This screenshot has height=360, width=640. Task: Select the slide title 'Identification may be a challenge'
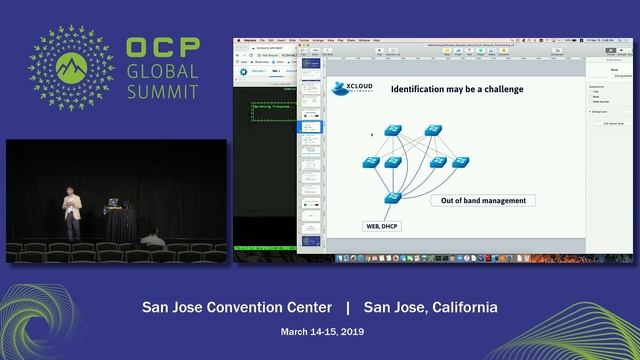pyautogui.click(x=457, y=89)
